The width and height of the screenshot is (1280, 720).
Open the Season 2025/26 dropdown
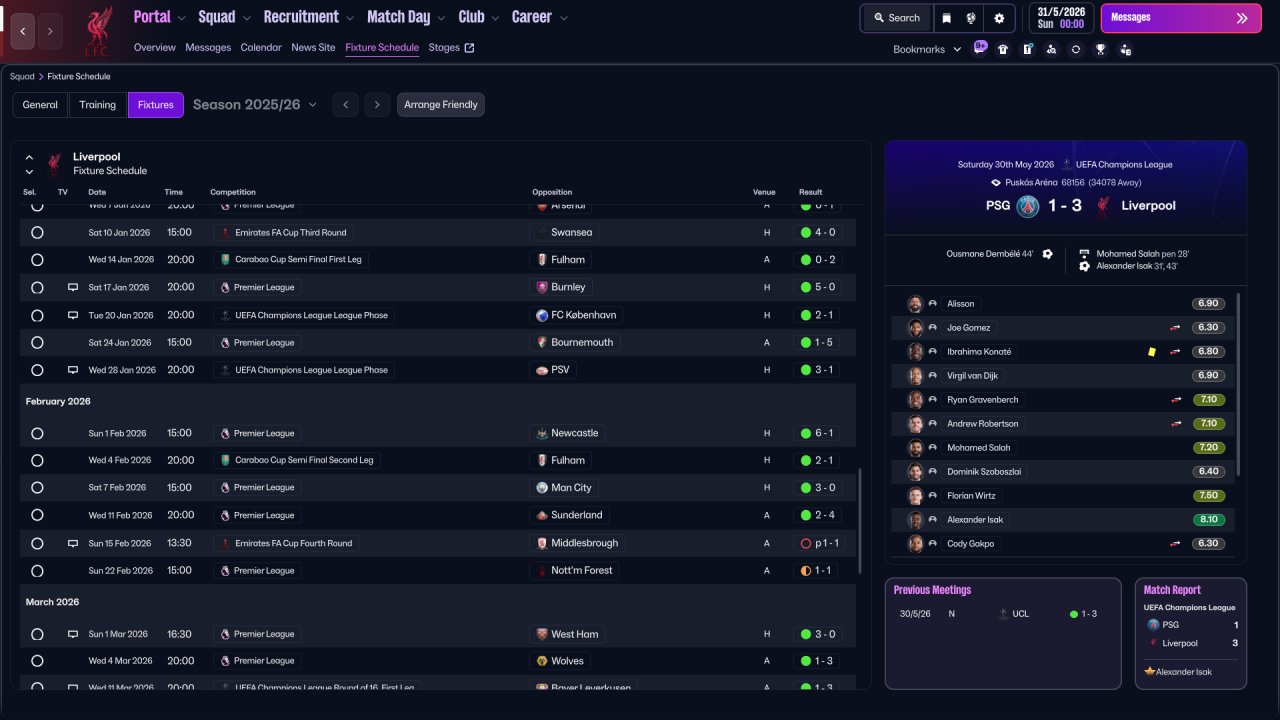coord(255,105)
